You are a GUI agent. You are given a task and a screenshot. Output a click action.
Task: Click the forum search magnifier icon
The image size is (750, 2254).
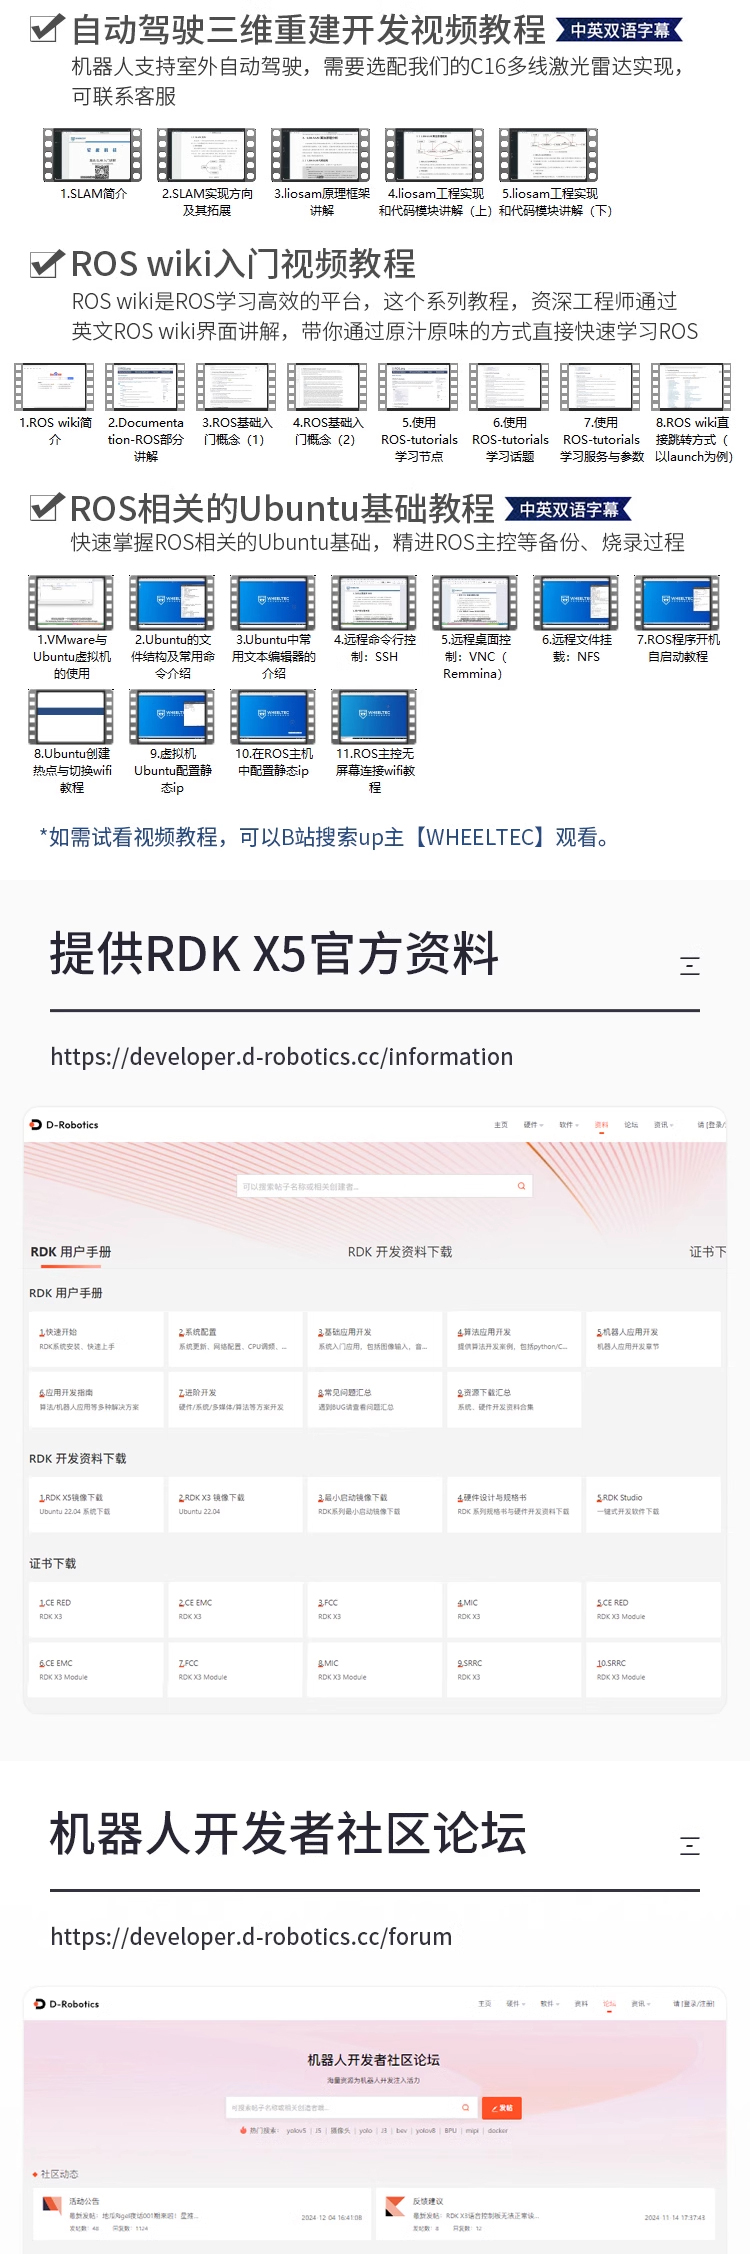[465, 2108]
